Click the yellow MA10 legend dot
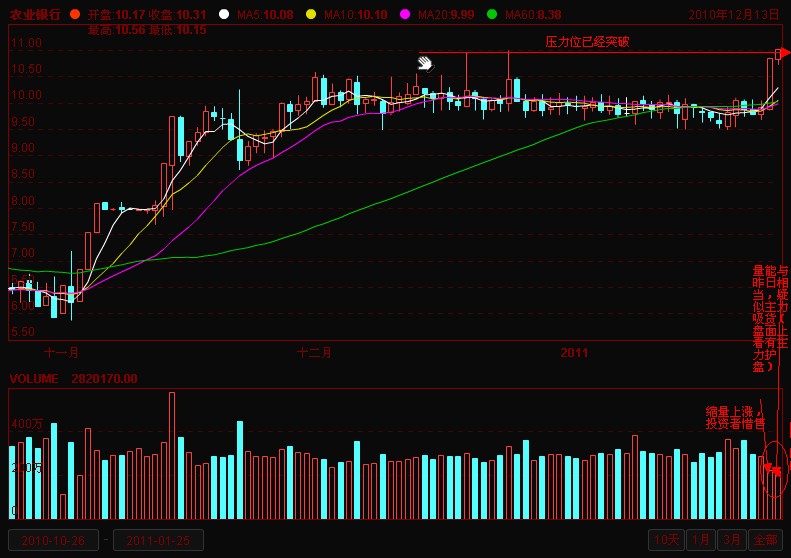Screen dimensions: 791x558 [311, 15]
